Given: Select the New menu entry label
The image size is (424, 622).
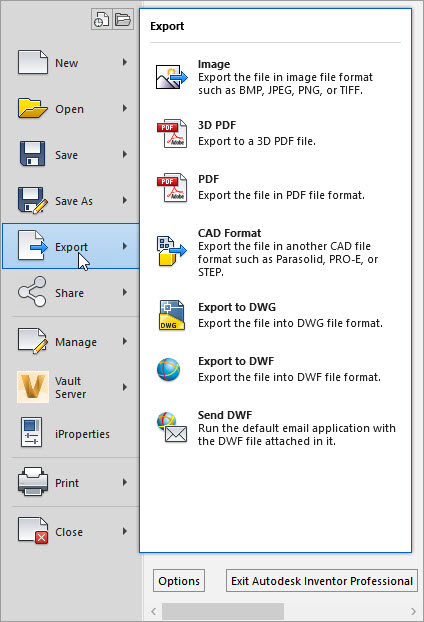Looking at the screenshot, I should 67,63.
